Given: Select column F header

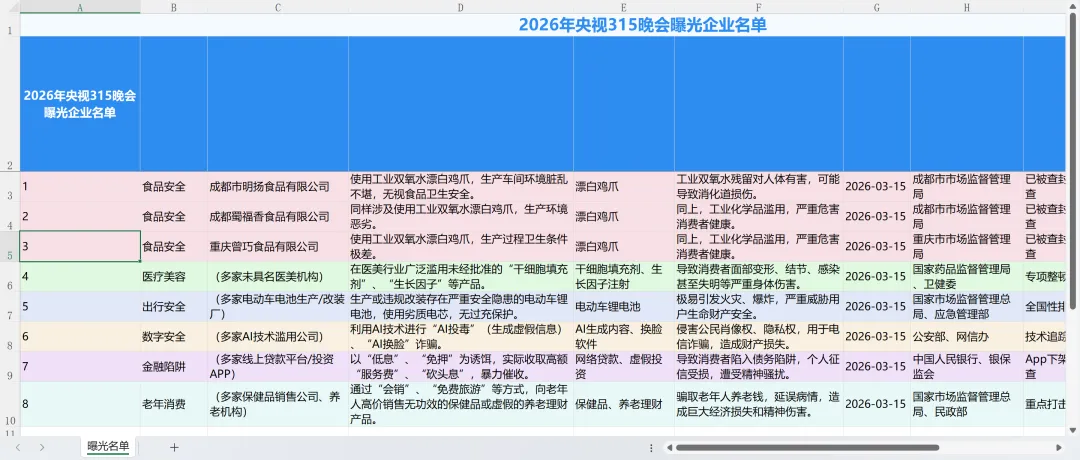Looking at the screenshot, I should [758, 8].
